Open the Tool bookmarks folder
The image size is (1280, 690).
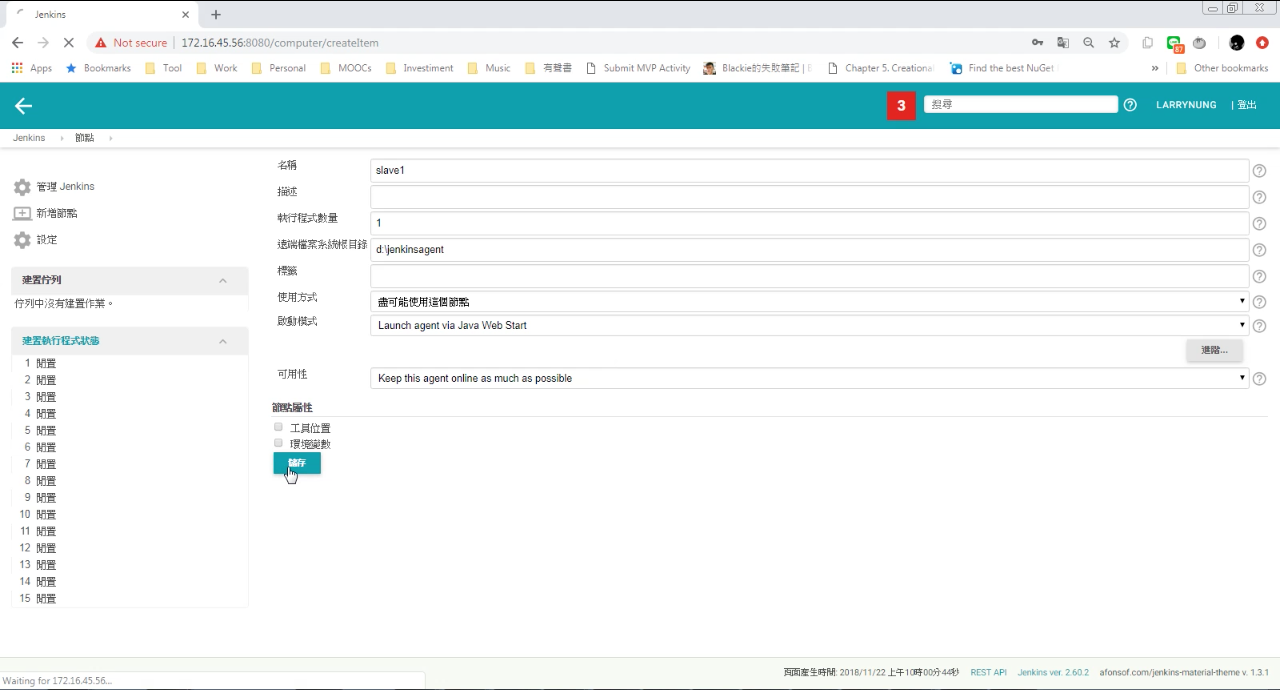coord(164,68)
